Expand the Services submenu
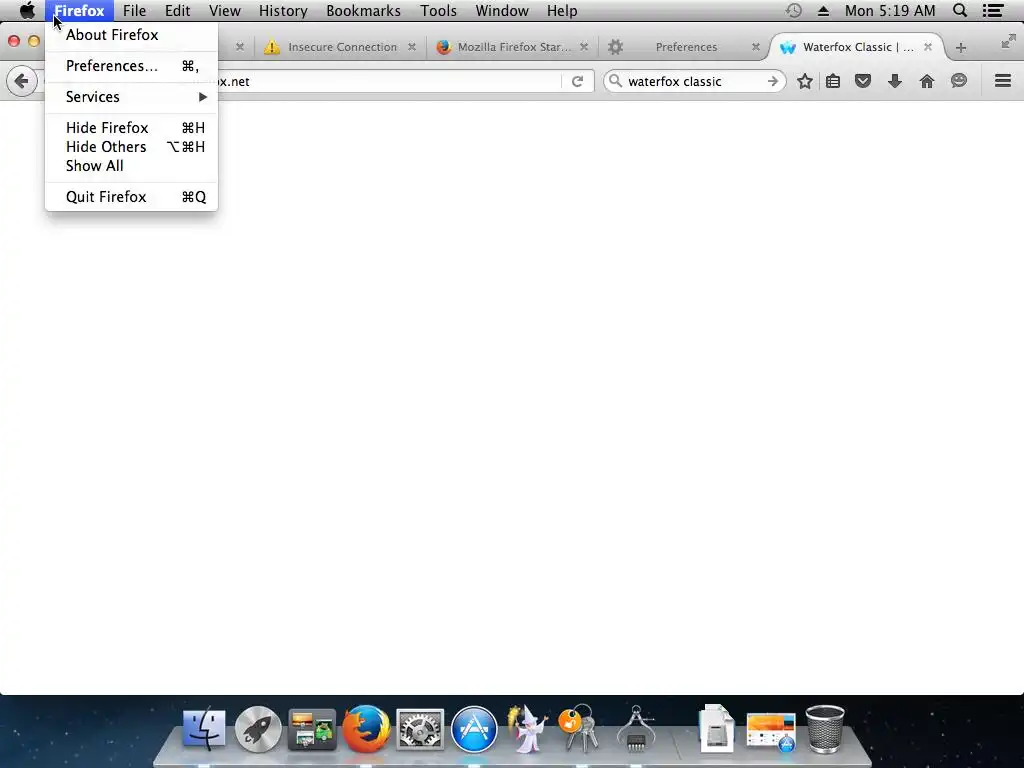The width and height of the screenshot is (1024, 768). pyautogui.click(x=131, y=97)
